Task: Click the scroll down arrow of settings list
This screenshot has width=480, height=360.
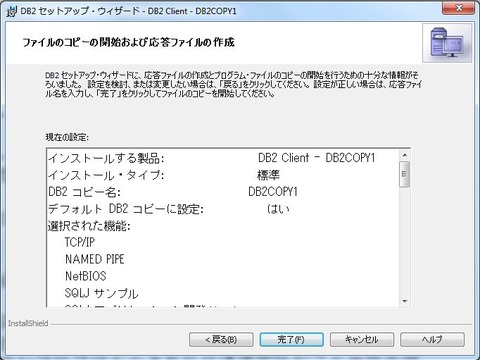Action: (x=405, y=301)
